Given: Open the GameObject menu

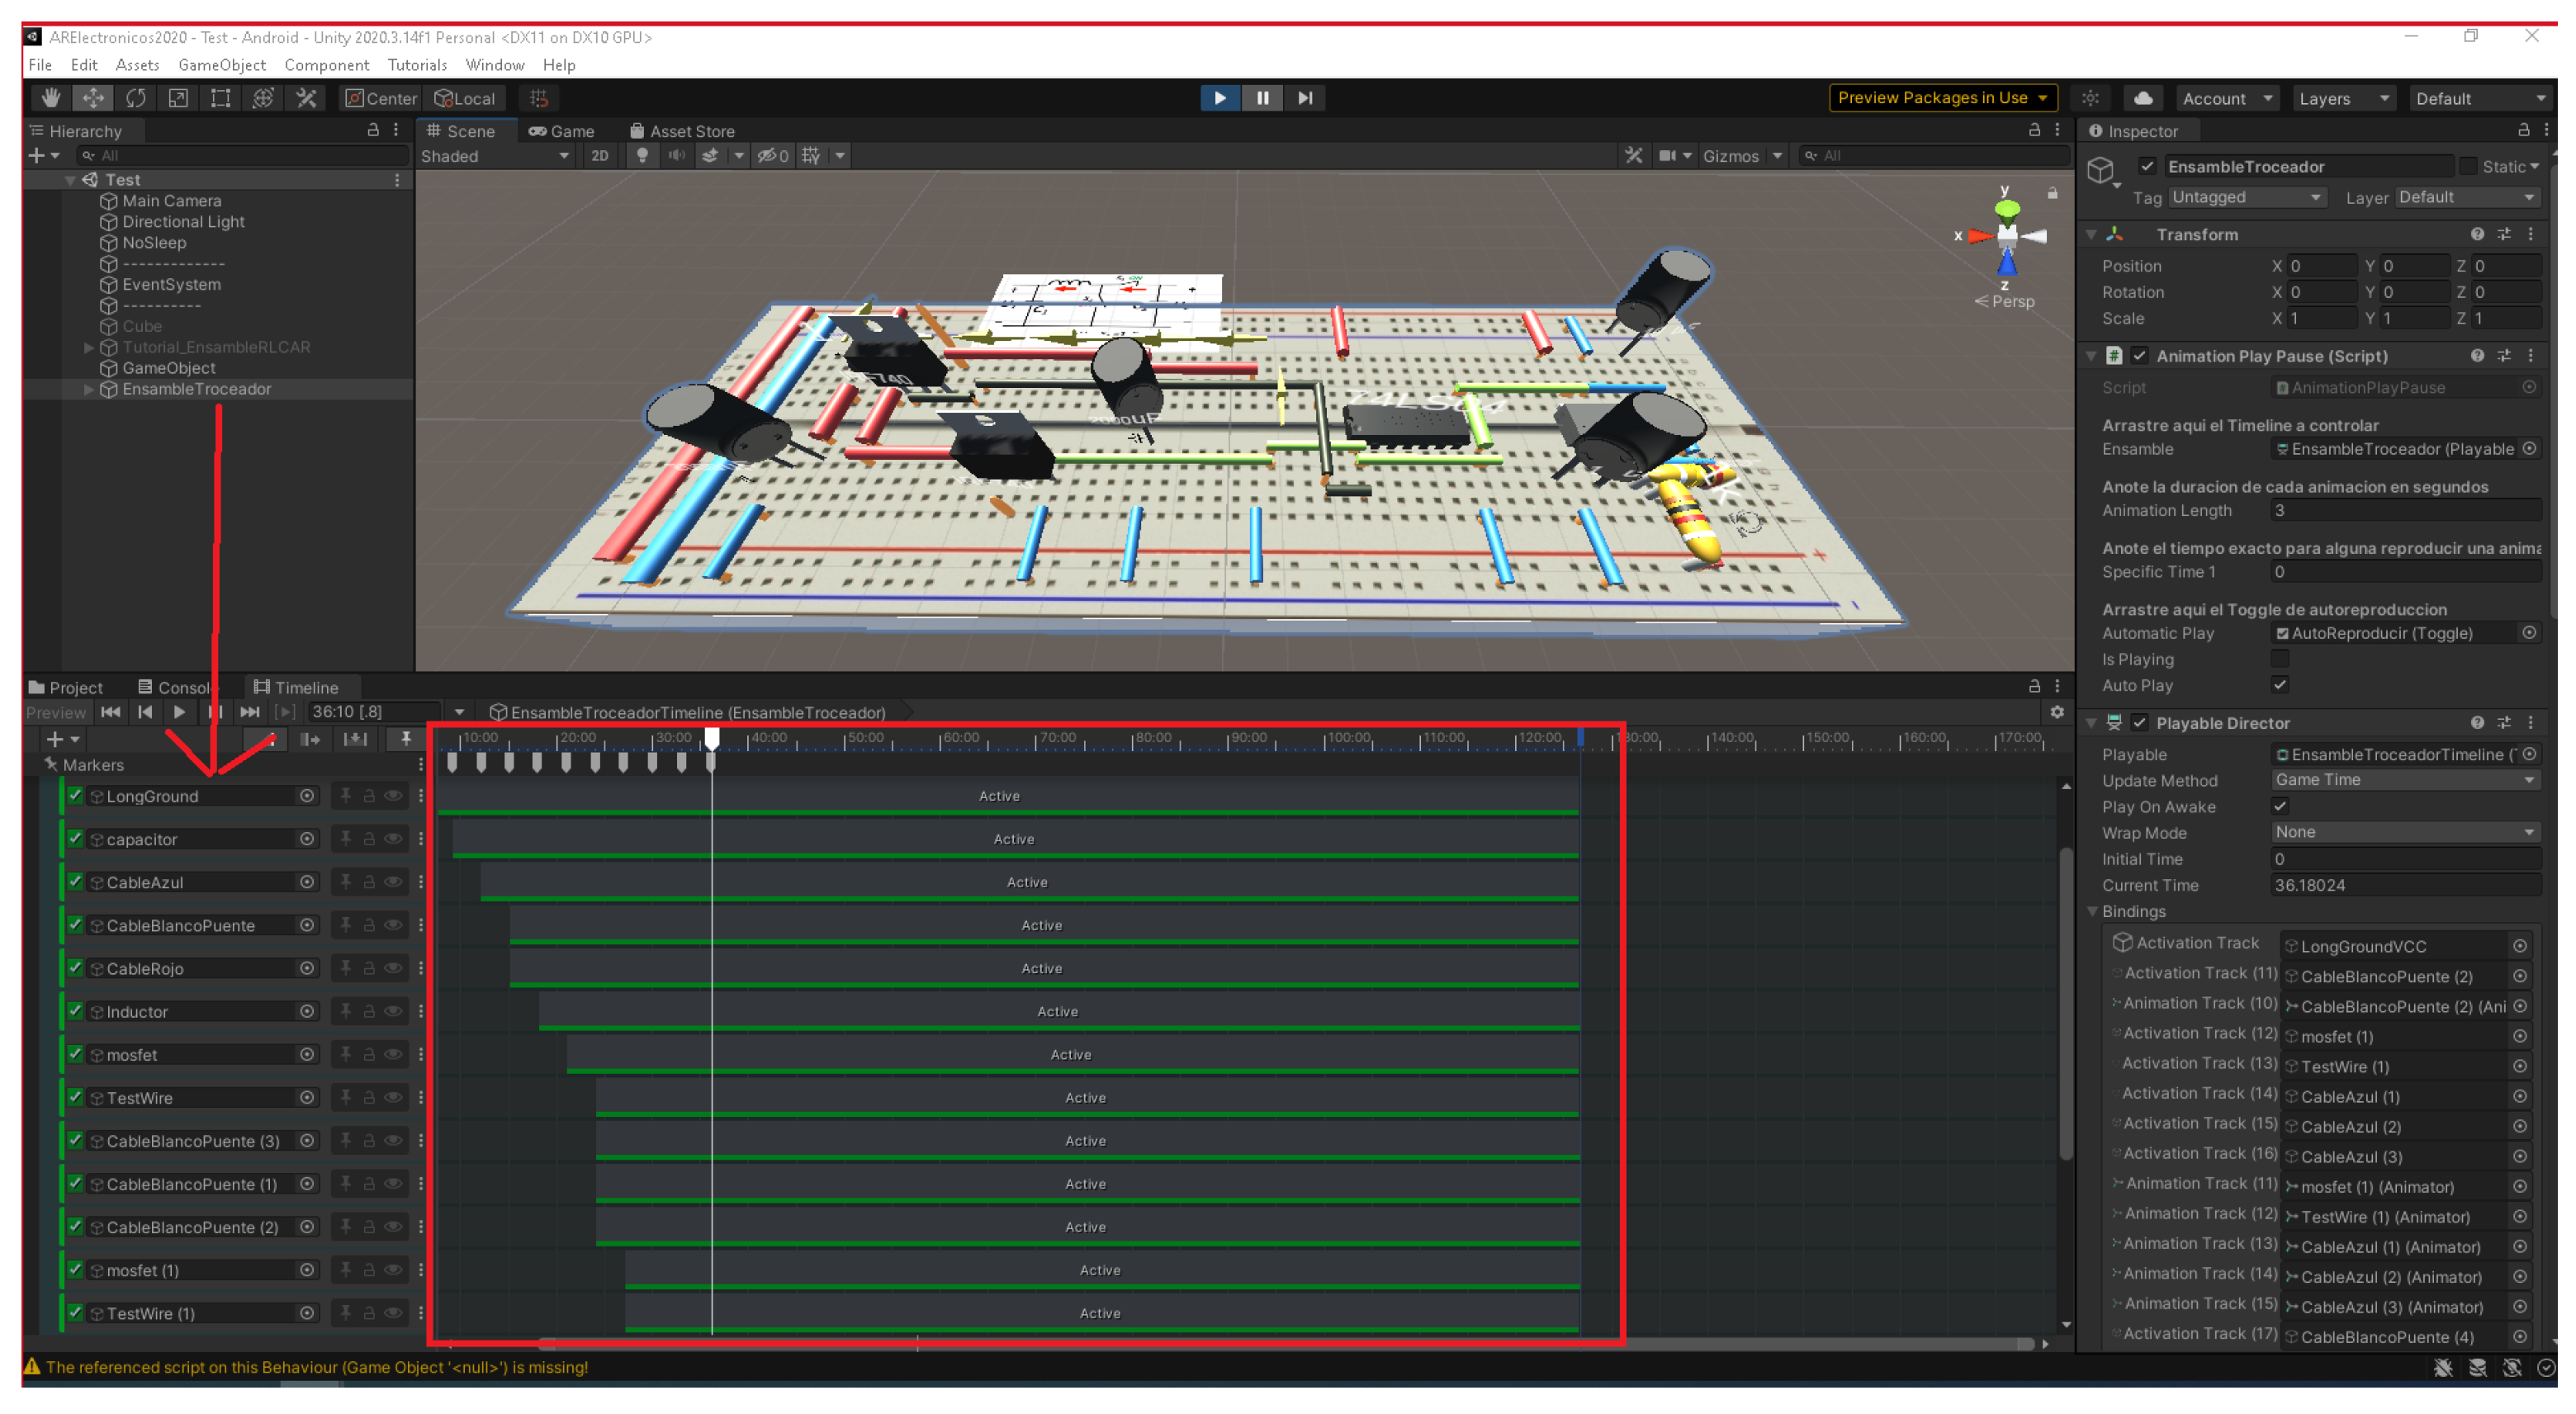Looking at the screenshot, I should (x=221, y=65).
